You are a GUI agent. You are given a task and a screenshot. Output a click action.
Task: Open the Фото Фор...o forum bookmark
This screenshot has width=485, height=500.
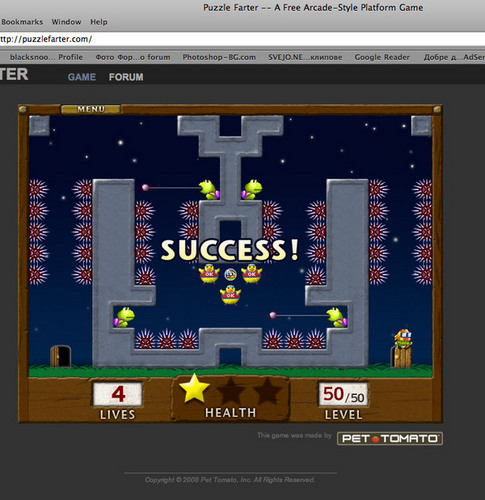coord(133,57)
